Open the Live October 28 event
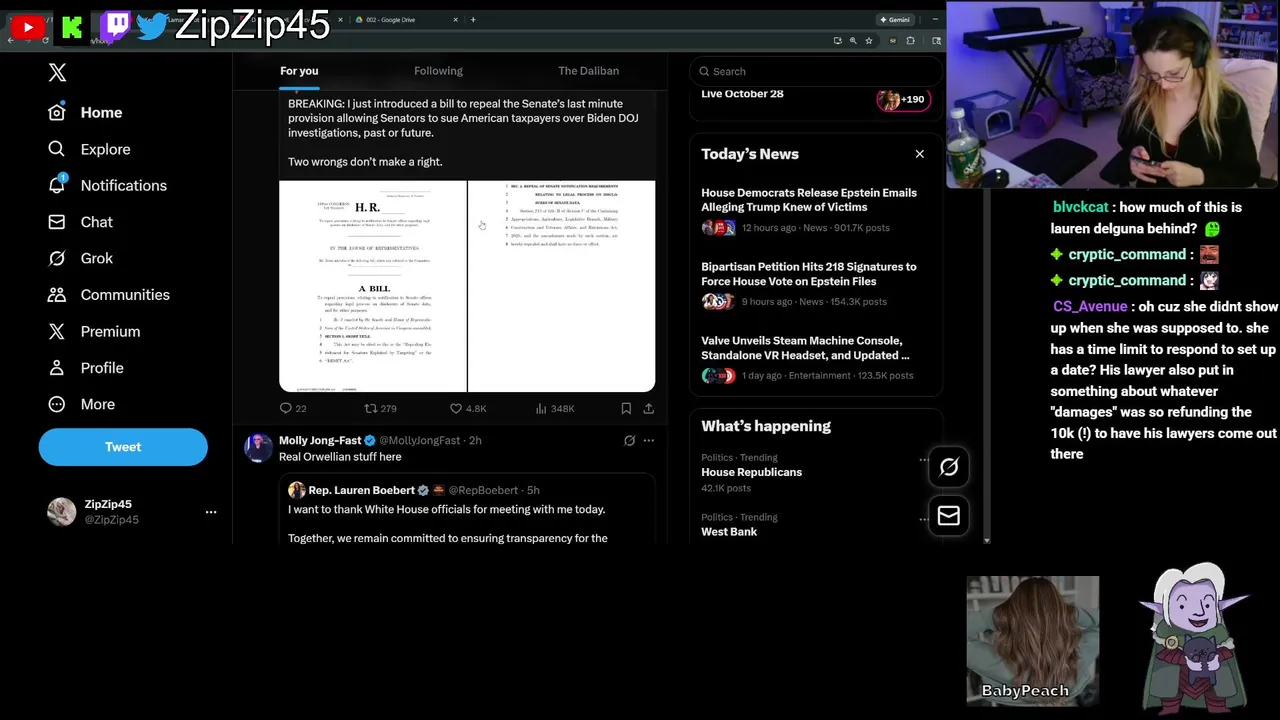This screenshot has width=1280, height=720. click(742, 94)
